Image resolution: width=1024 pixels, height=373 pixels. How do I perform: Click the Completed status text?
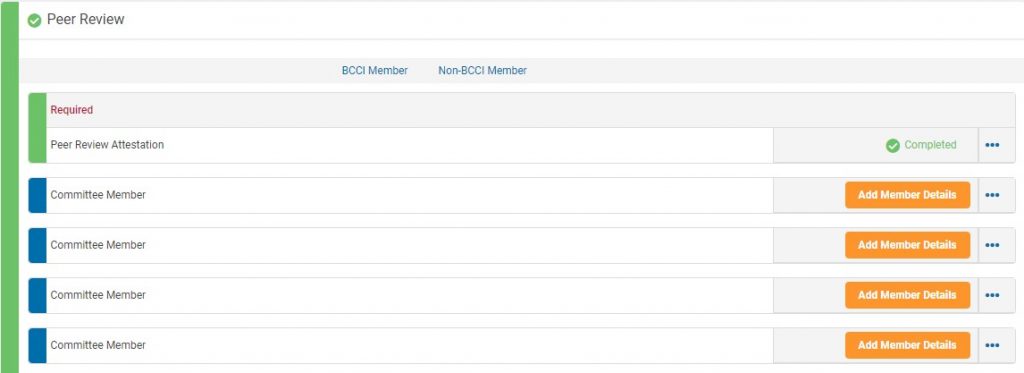930,145
